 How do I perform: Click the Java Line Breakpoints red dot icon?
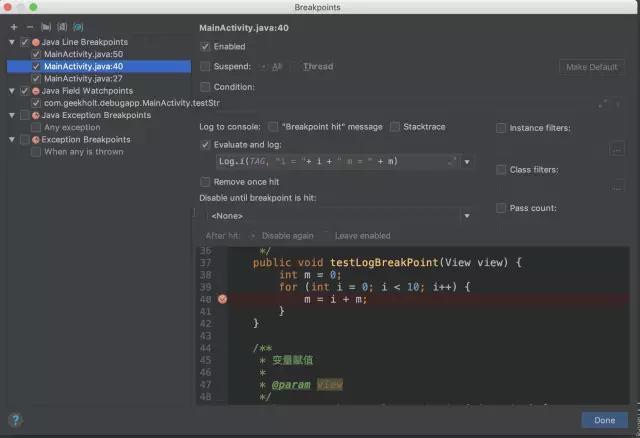pyautogui.click(x=36, y=42)
